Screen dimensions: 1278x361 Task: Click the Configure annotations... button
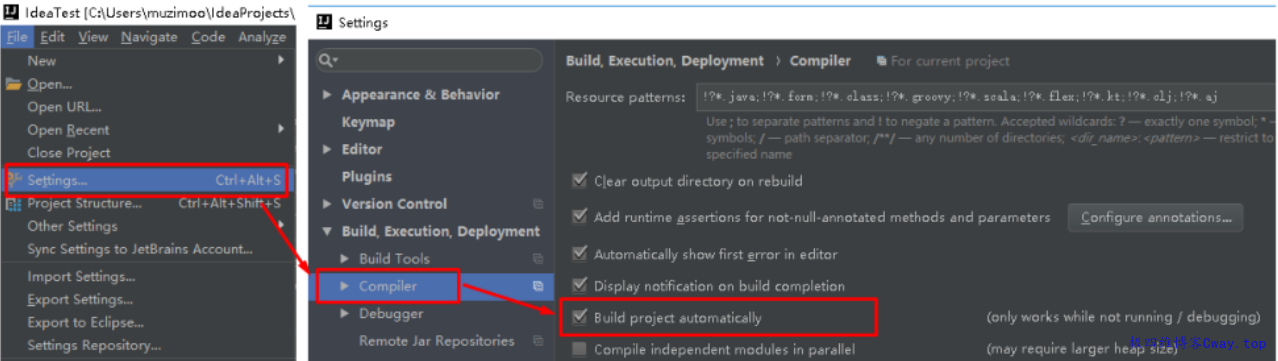pyautogui.click(x=1155, y=217)
